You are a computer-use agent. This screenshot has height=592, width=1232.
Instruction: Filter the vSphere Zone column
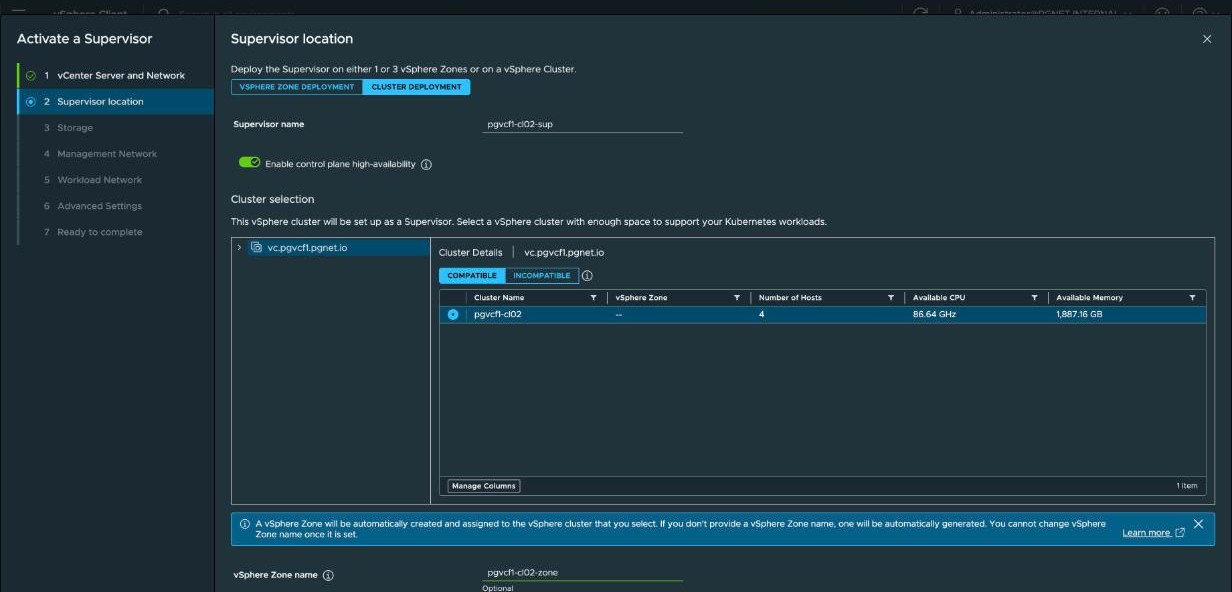click(737, 298)
